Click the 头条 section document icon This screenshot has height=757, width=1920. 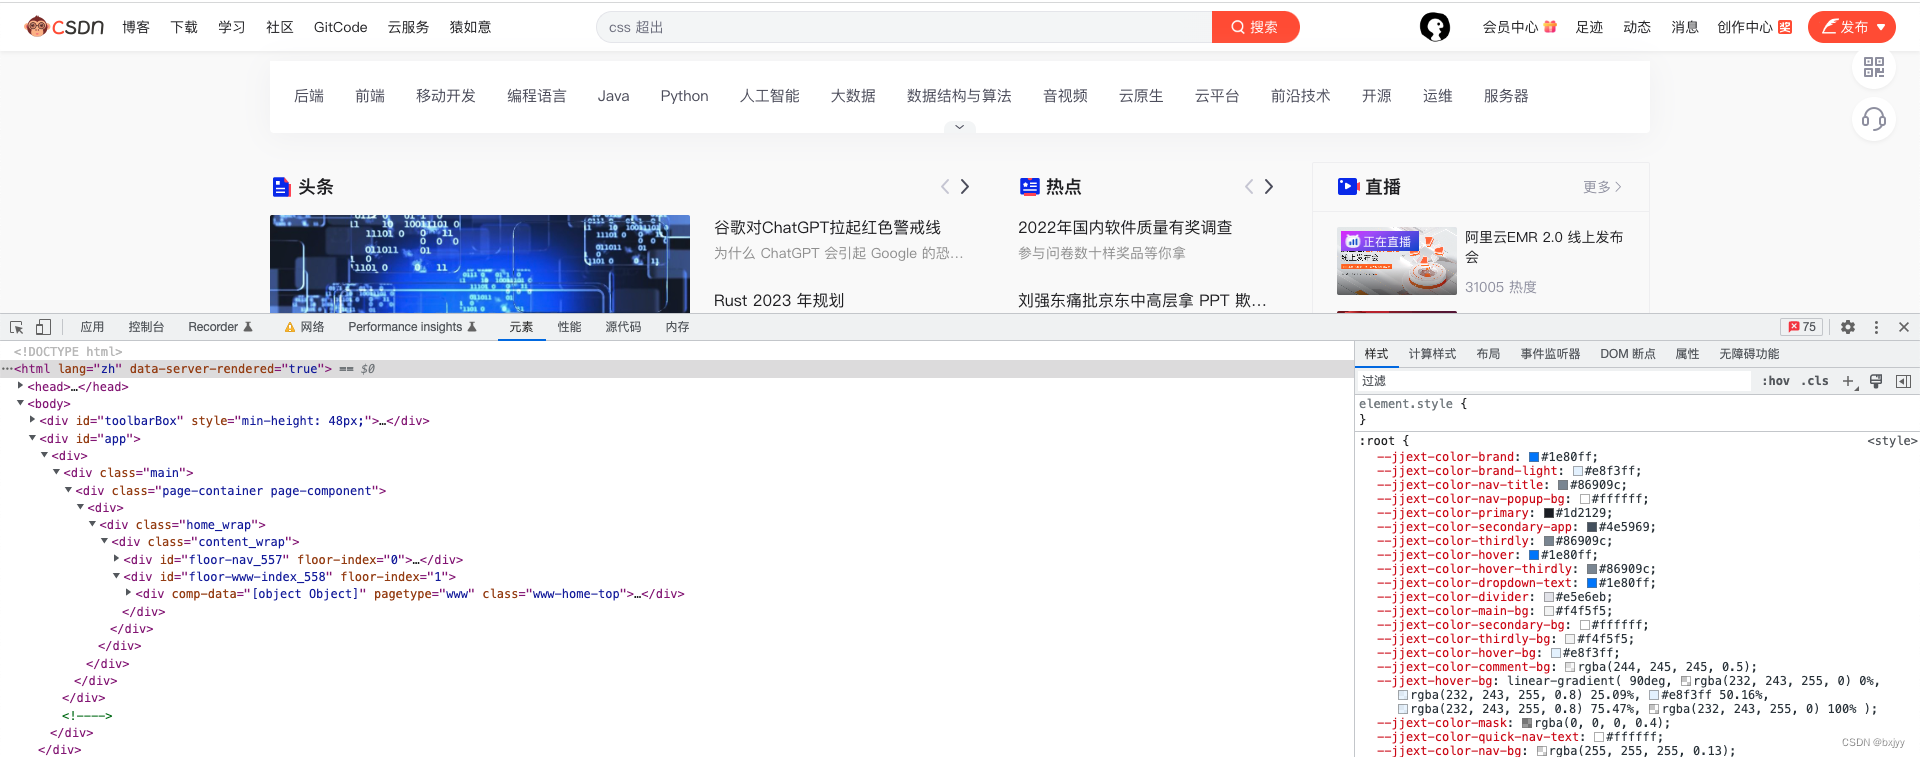point(281,187)
